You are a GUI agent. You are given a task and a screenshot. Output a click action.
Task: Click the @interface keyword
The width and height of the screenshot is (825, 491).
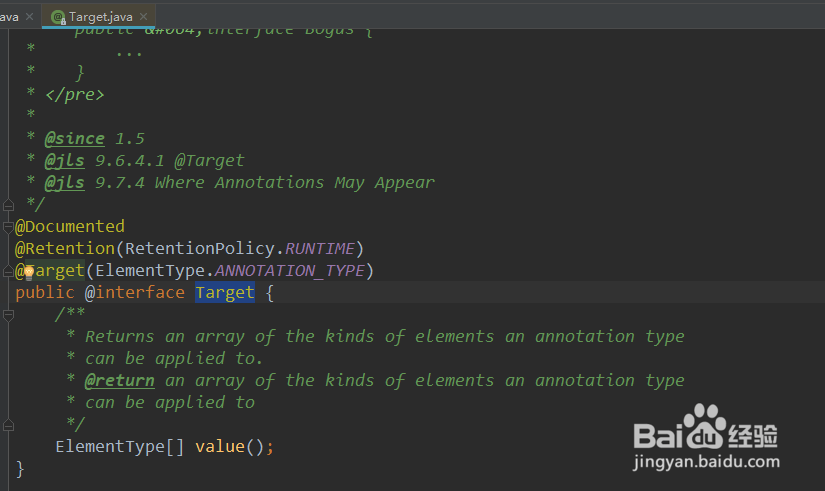click(x=135, y=293)
